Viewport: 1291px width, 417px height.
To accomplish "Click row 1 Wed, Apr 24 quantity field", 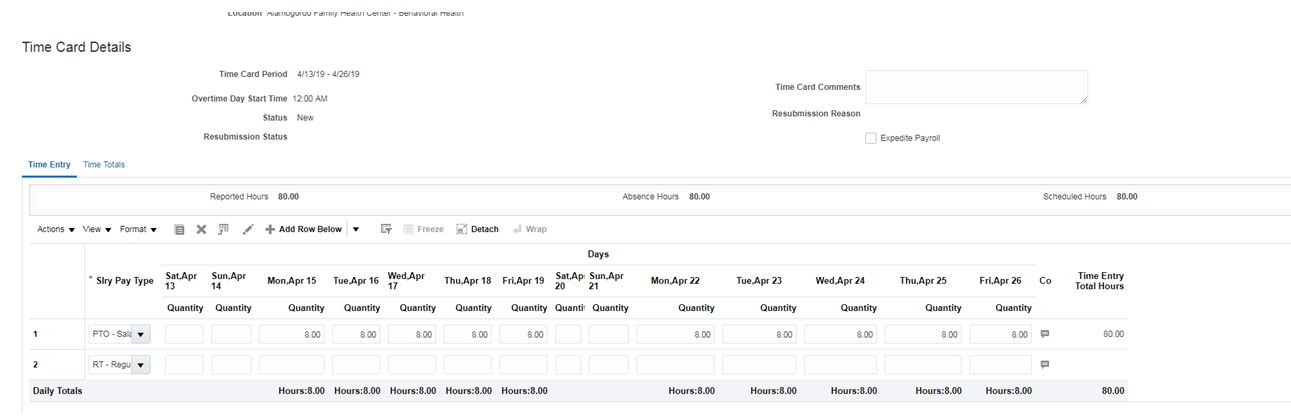I will pos(840,334).
